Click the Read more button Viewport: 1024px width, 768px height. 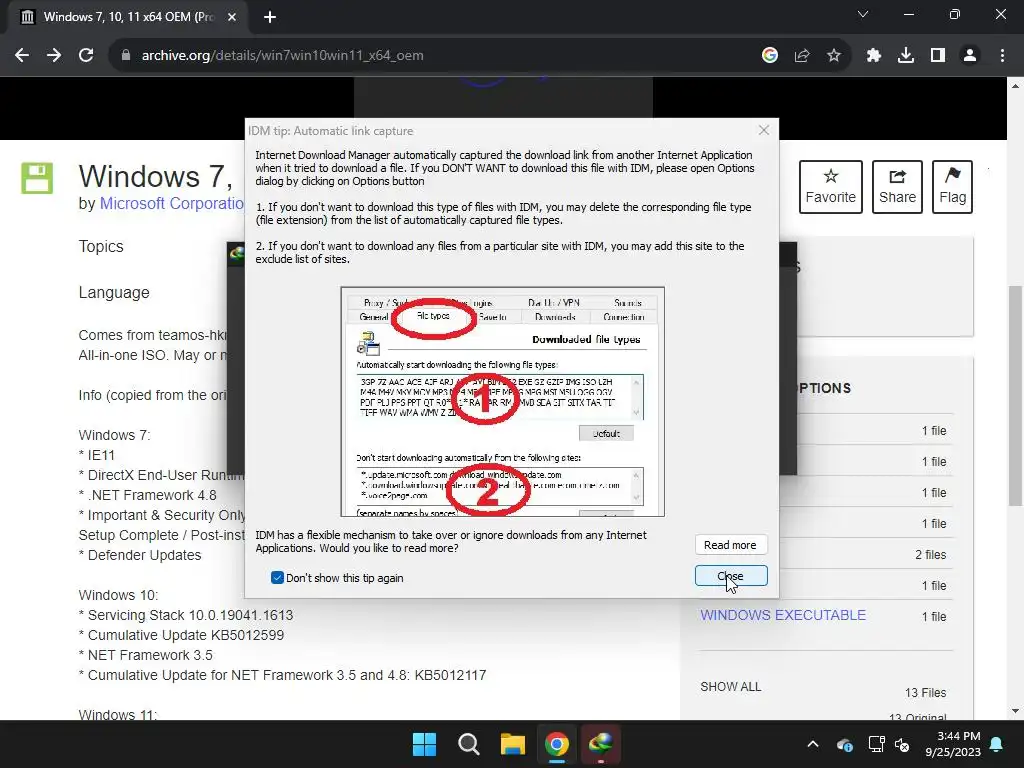point(731,545)
